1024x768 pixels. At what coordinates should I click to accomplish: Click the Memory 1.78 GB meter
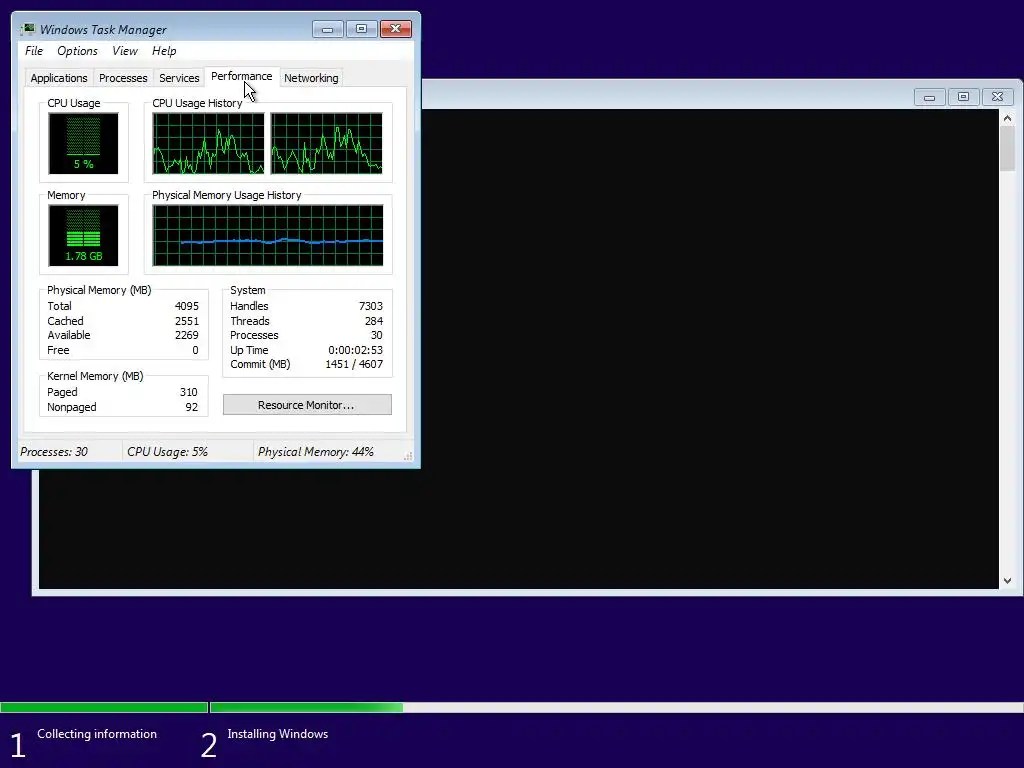click(84, 236)
